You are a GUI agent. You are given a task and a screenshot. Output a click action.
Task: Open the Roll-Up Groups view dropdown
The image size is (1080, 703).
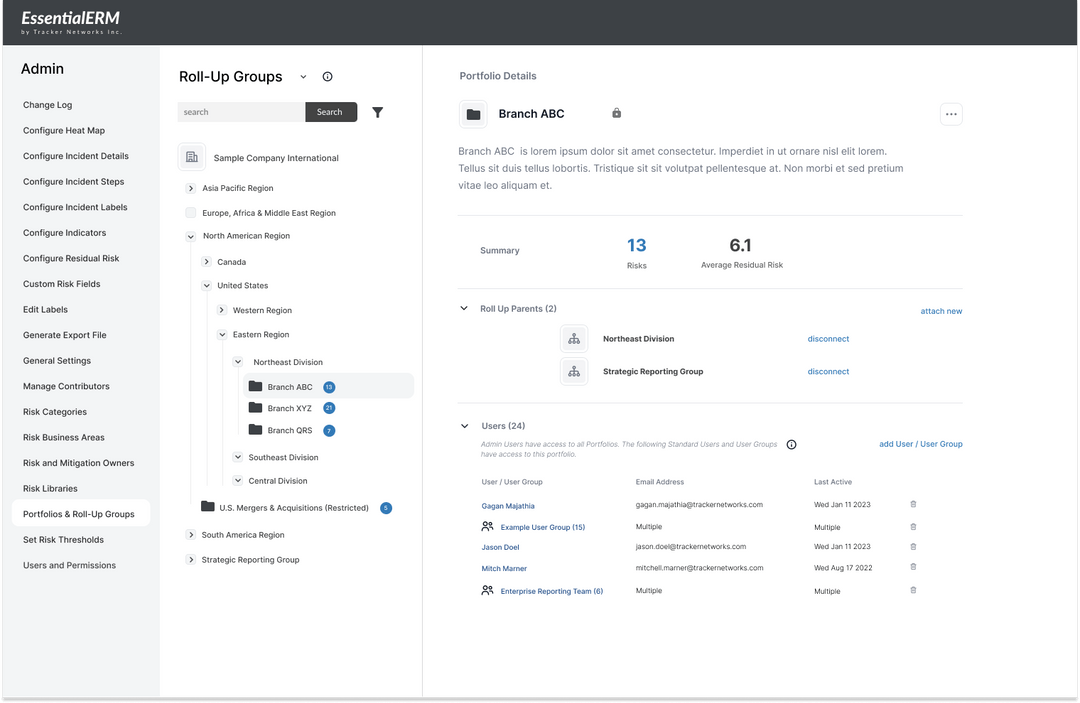pyautogui.click(x=302, y=76)
